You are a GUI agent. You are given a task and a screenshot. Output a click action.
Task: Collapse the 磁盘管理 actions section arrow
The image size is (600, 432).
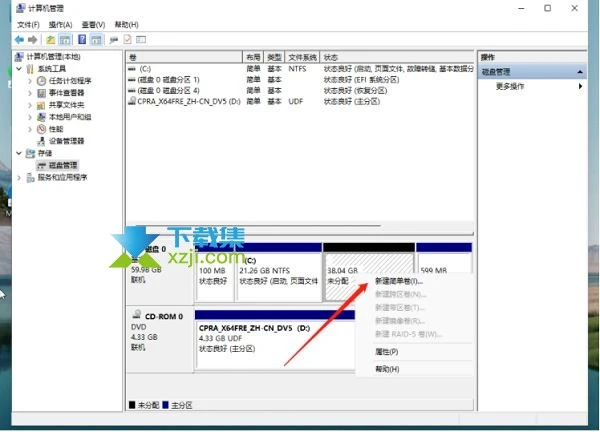[x=580, y=72]
